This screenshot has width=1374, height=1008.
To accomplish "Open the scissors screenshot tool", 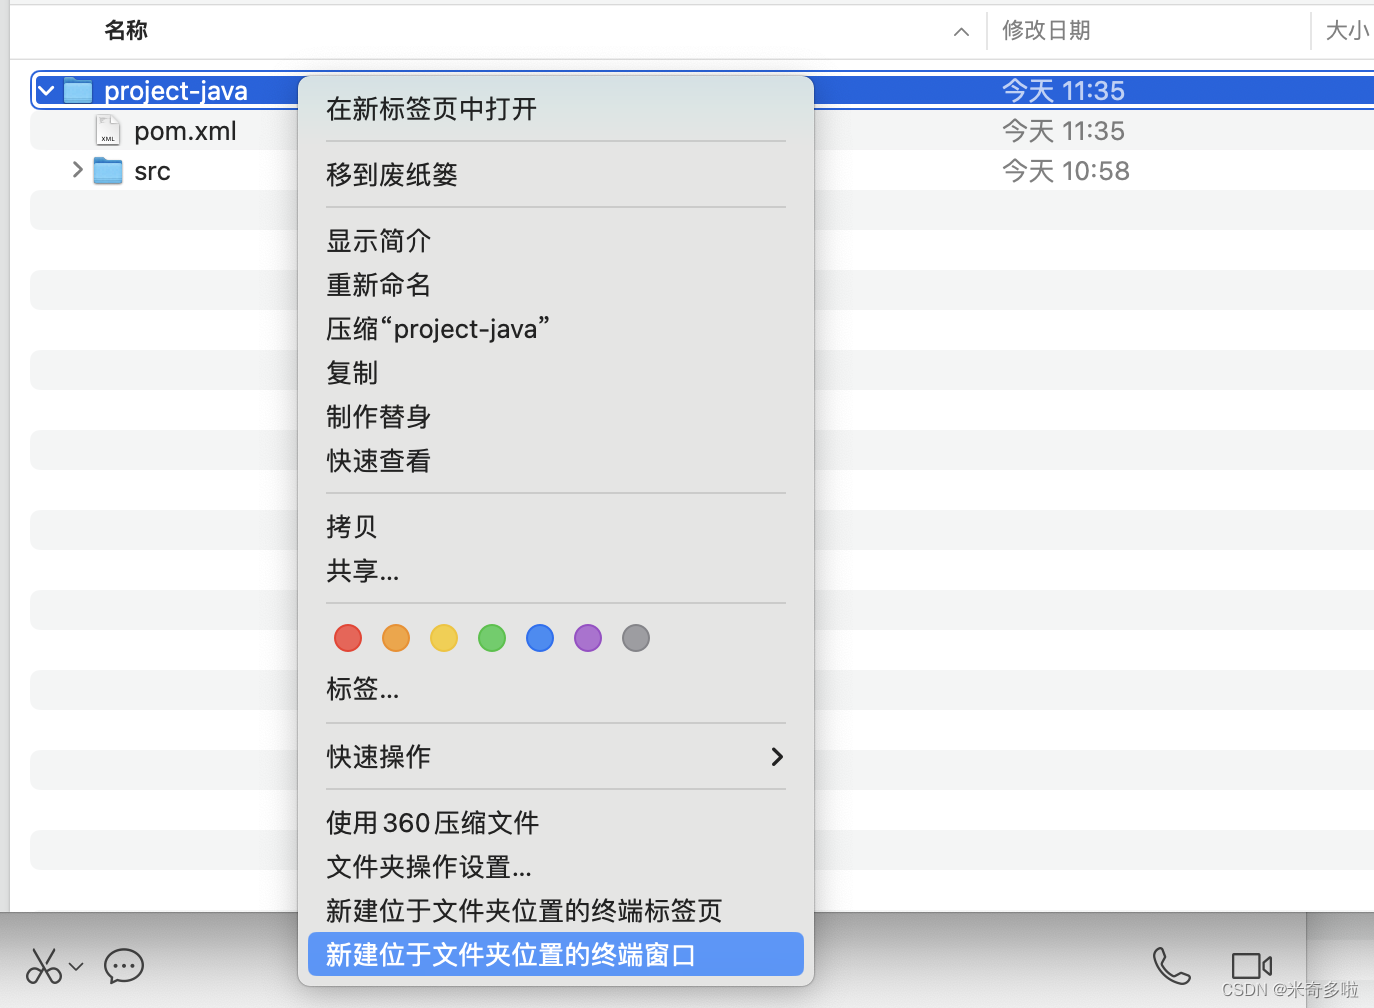I will 43,966.
